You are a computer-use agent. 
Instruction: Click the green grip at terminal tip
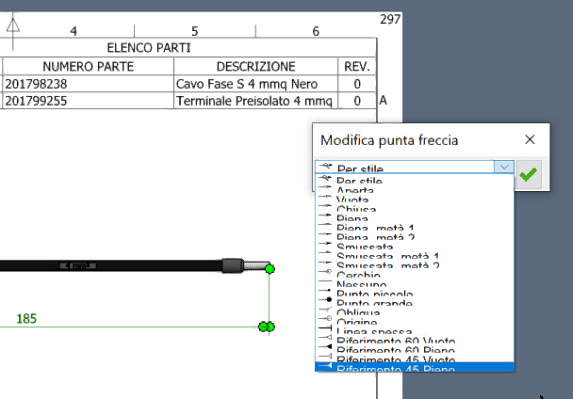[270, 269]
